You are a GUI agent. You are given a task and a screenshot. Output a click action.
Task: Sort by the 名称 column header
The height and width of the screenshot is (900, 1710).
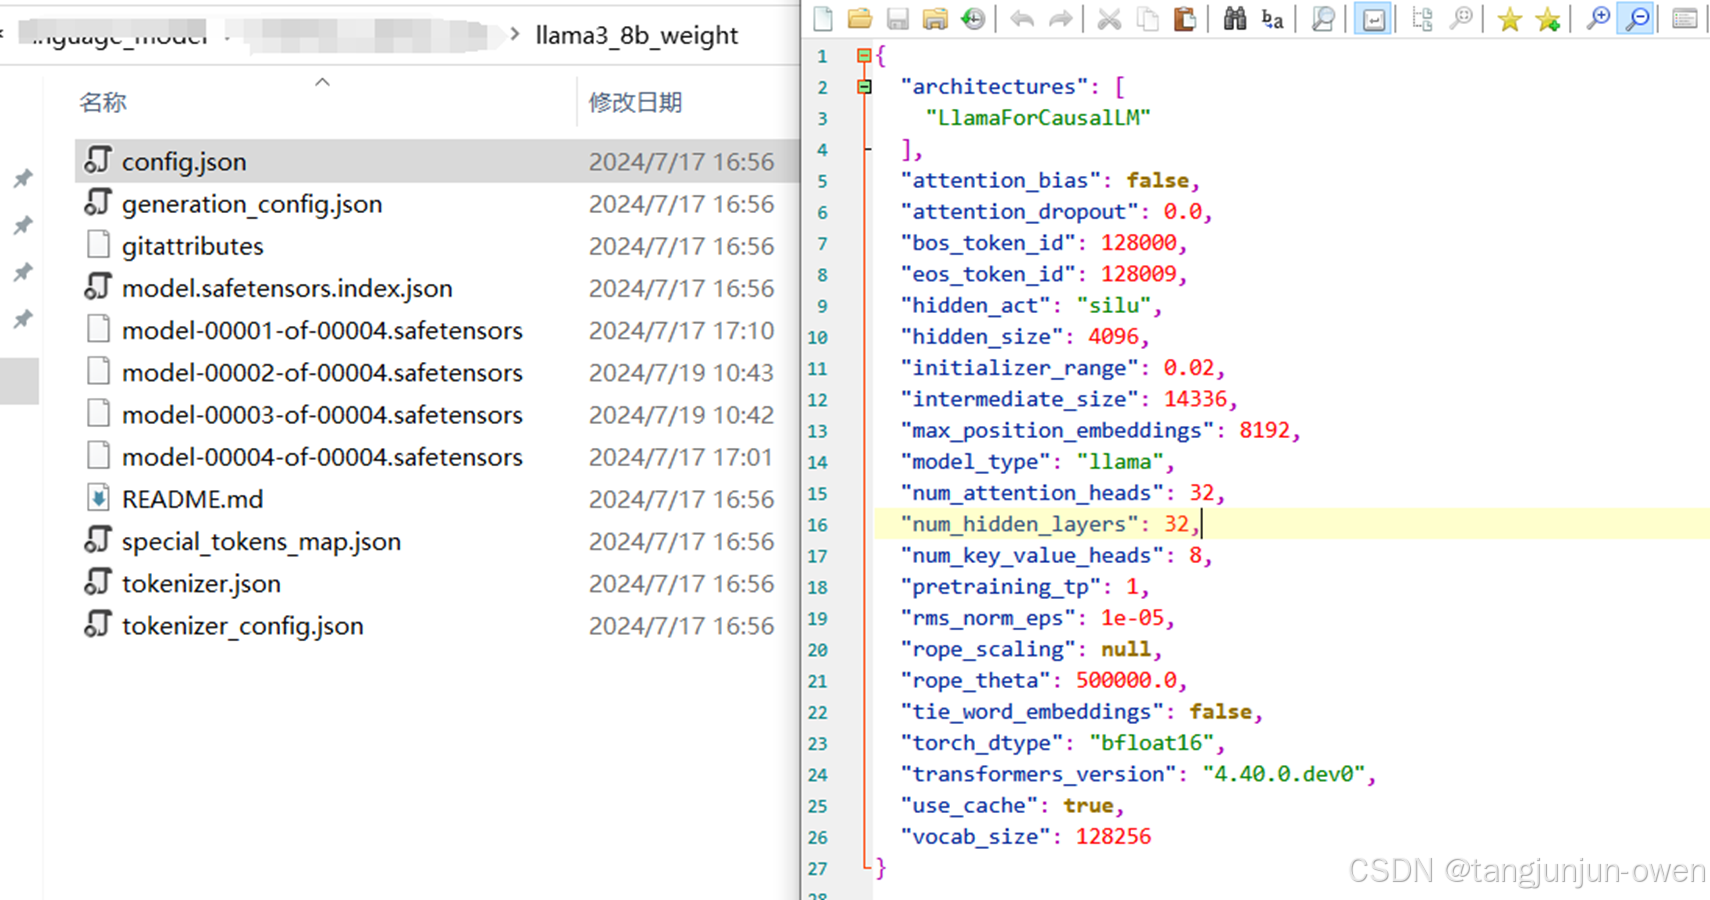pyautogui.click(x=103, y=102)
